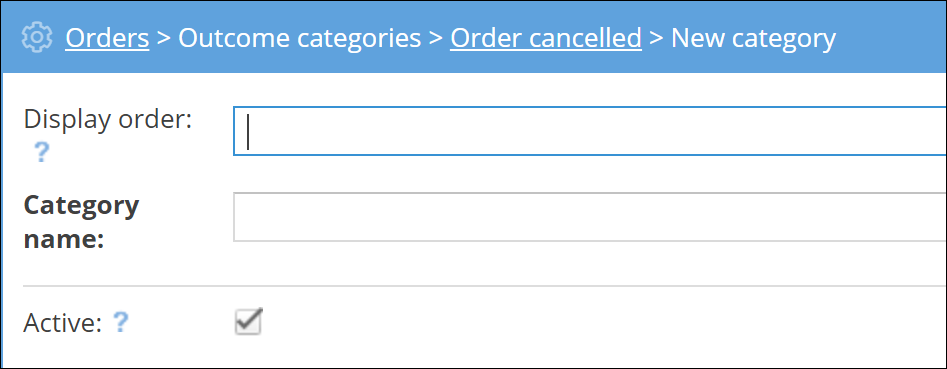Click the horizontal divider above Active row
This screenshot has width=947, height=369.
pos(484,286)
